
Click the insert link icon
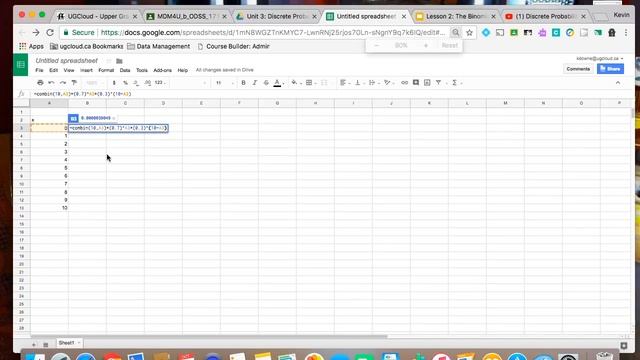[x=404, y=82]
